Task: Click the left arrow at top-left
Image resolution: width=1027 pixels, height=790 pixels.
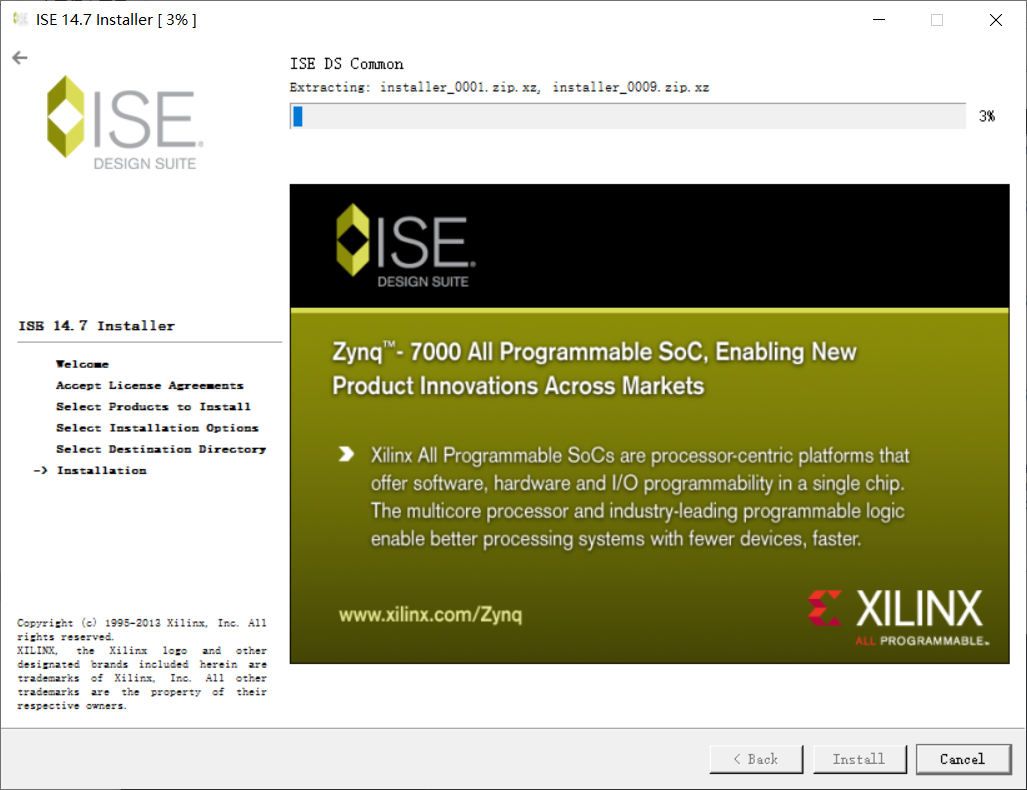Action: (x=20, y=58)
